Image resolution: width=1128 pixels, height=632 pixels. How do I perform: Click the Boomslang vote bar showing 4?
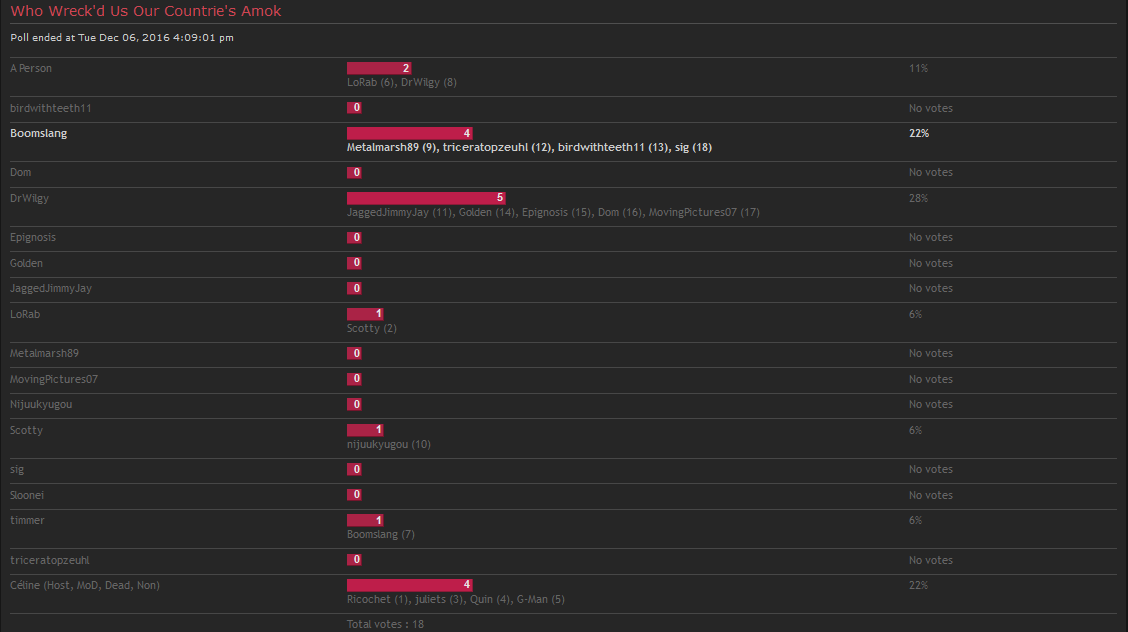pyautogui.click(x=409, y=133)
